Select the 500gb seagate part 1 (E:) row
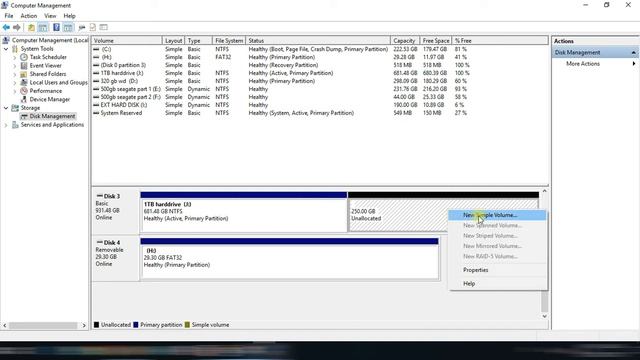This screenshot has height=360, width=640. click(x=282, y=89)
